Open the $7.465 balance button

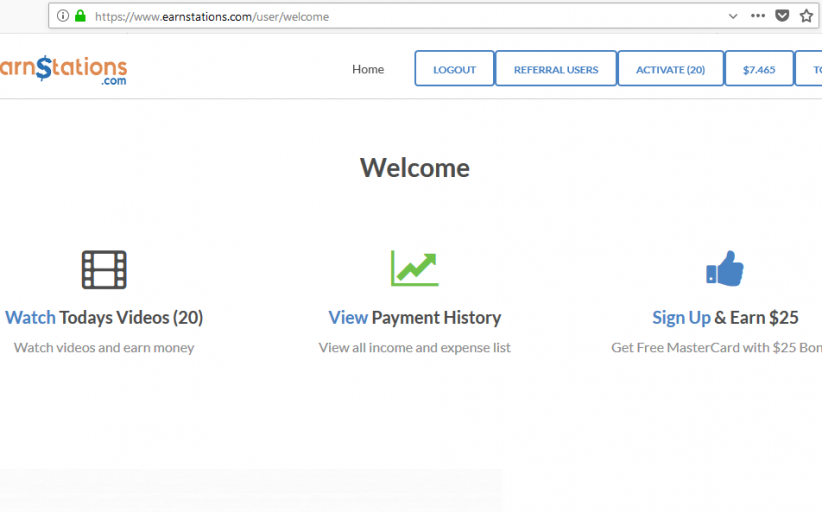759,69
